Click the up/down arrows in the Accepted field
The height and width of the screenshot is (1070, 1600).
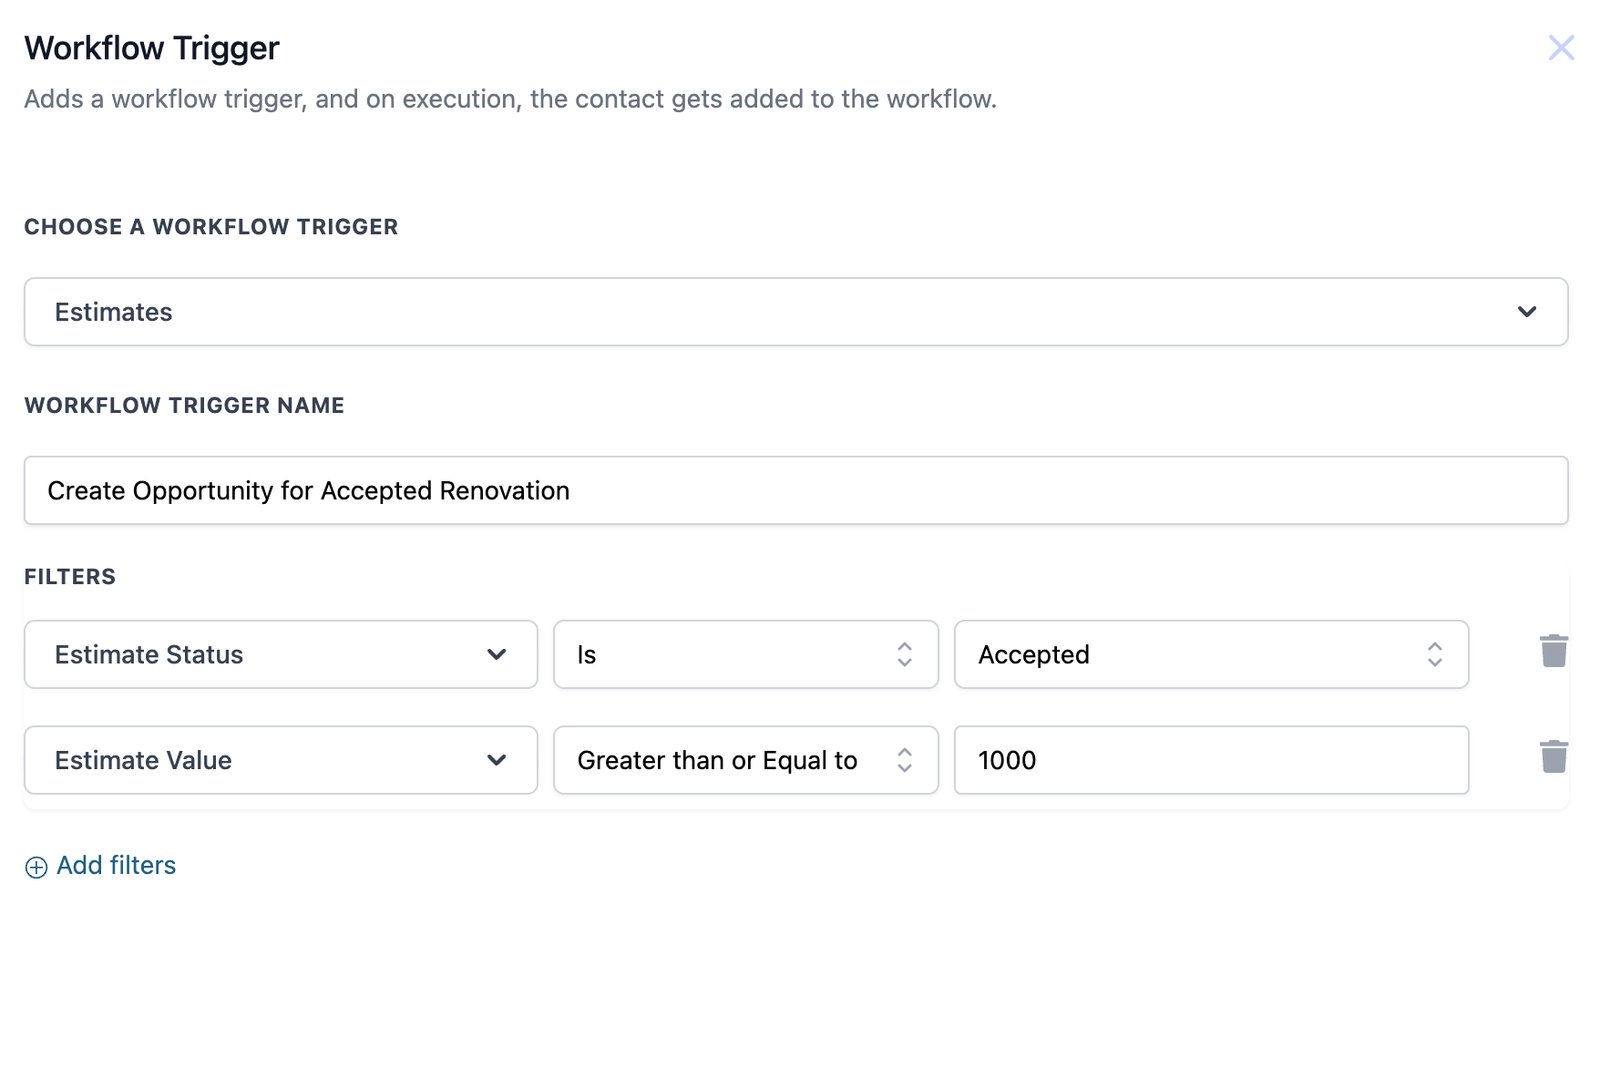(1434, 655)
